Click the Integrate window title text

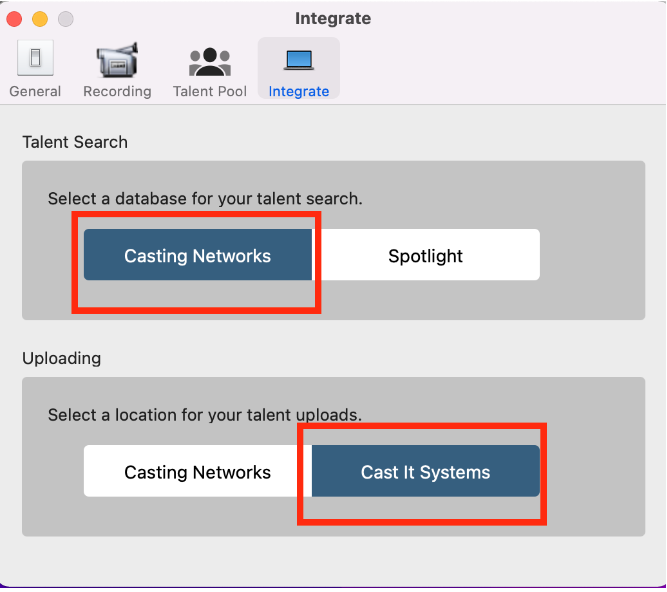click(x=333, y=19)
